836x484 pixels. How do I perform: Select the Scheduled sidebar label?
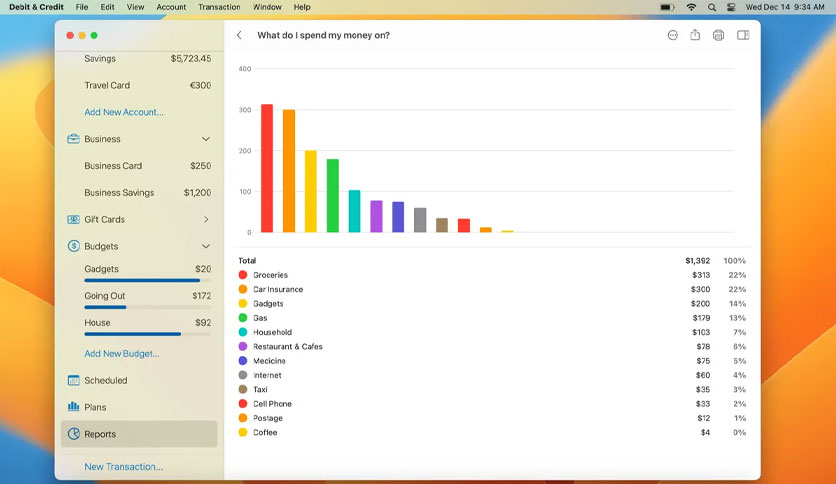click(x=106, y=381)
